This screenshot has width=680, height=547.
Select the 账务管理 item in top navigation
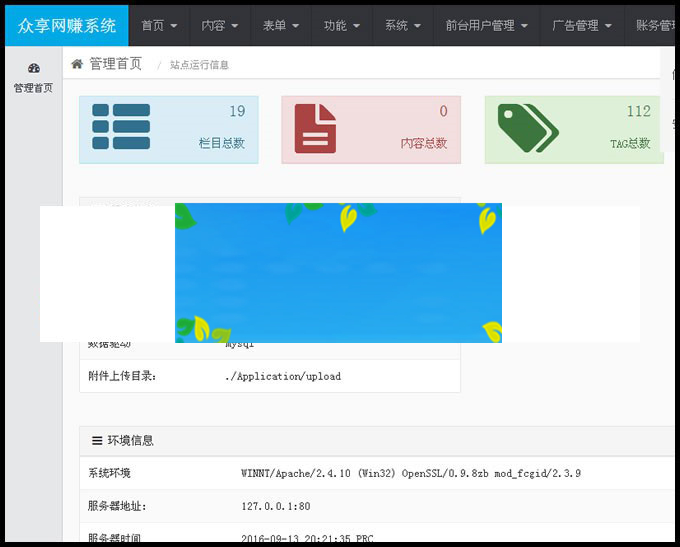coord(655,25)
